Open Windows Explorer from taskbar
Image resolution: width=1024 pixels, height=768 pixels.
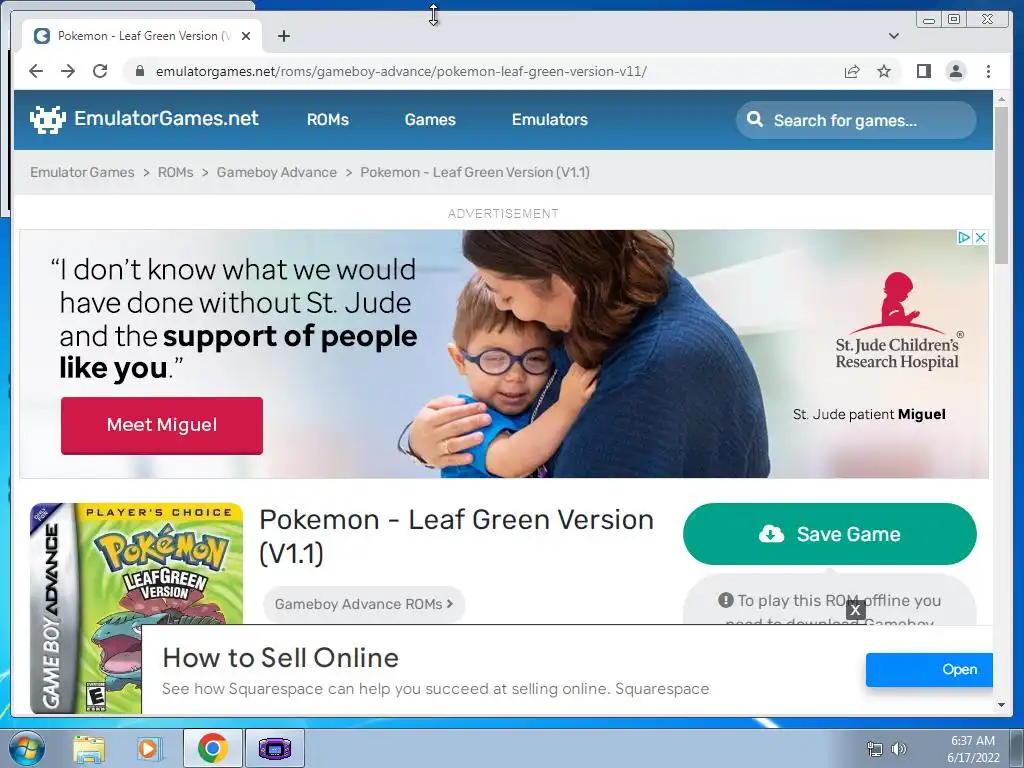click(x=89, y=748)
